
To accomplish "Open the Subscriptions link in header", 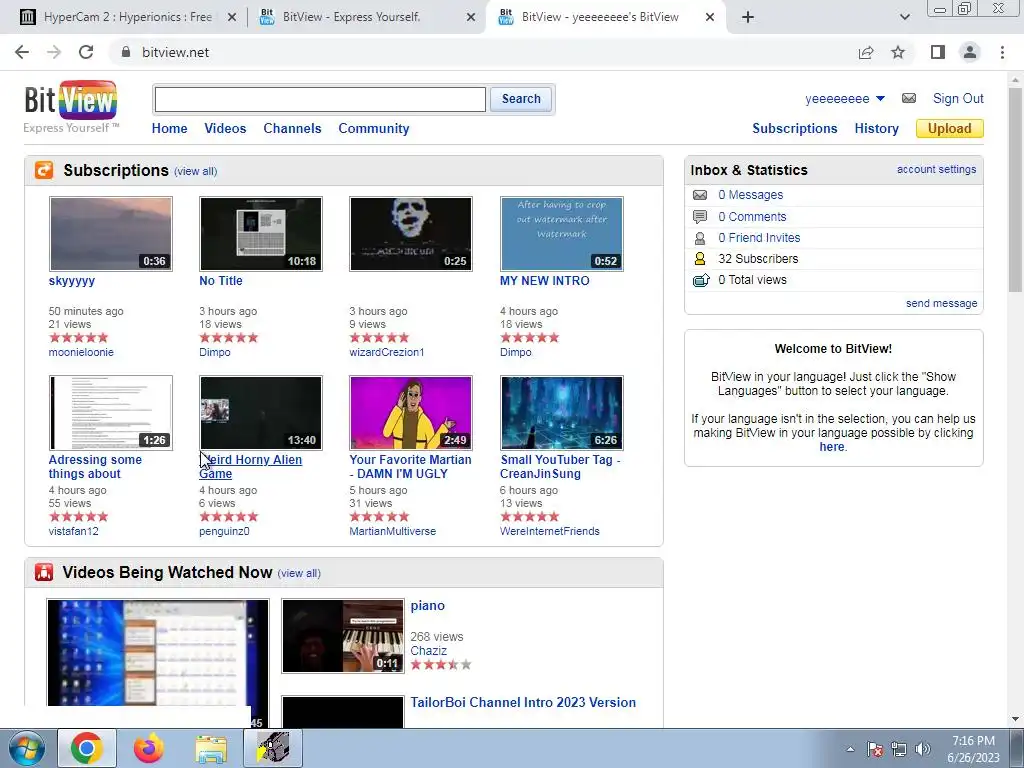I will coord(795,129).
